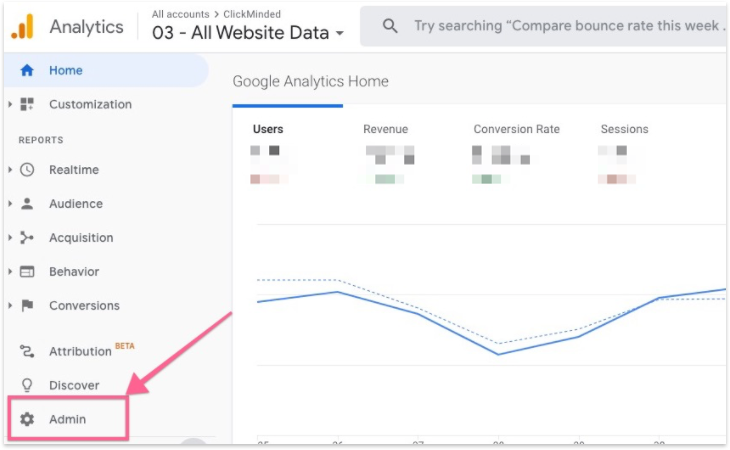Select the Revenue metric tab
Viewport: 730px width, 450px height.
[385, 129]
